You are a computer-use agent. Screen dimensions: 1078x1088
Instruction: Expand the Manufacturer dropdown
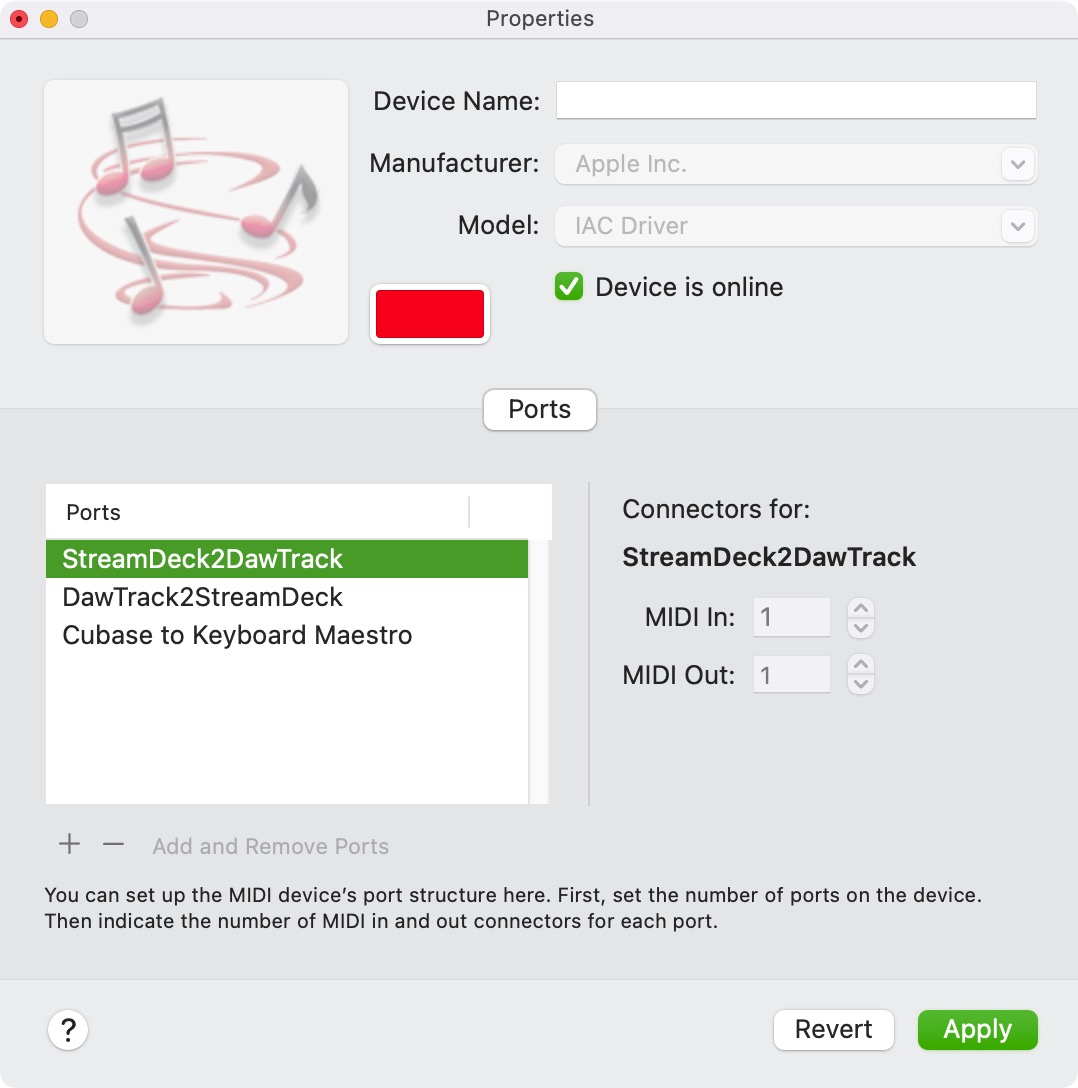coord(1018,164)
